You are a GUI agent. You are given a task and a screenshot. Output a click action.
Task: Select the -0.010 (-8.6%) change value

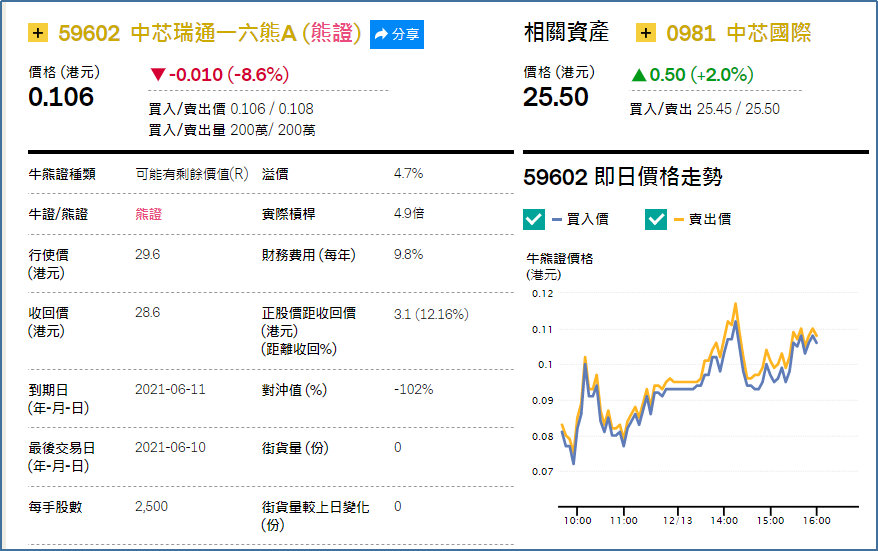pos(220,74)
